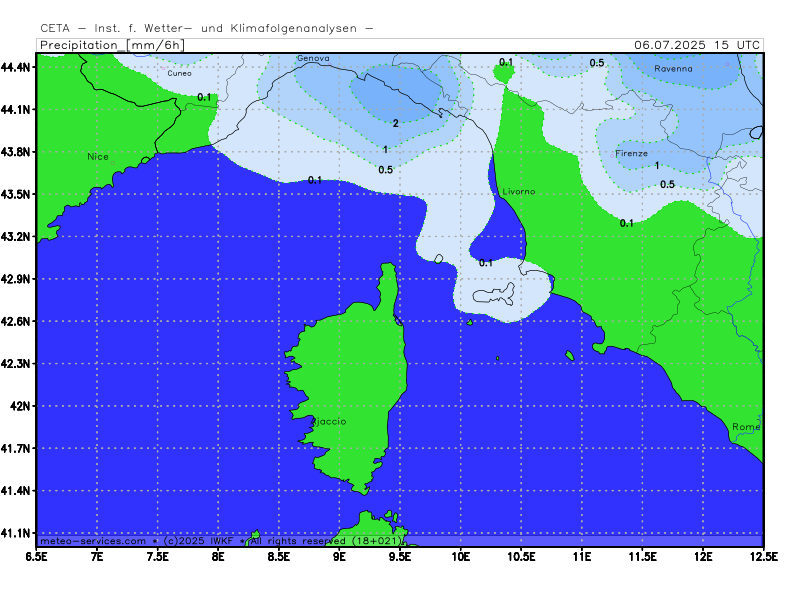Screen dimensions: 800x600
Task: Click the 8.5E longitude label
Action: (x=279, y=556)
